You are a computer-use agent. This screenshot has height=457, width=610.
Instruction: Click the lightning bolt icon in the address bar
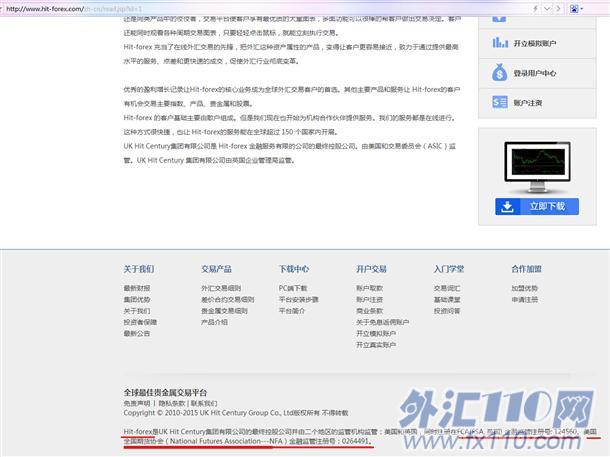[x=535, y=9]
